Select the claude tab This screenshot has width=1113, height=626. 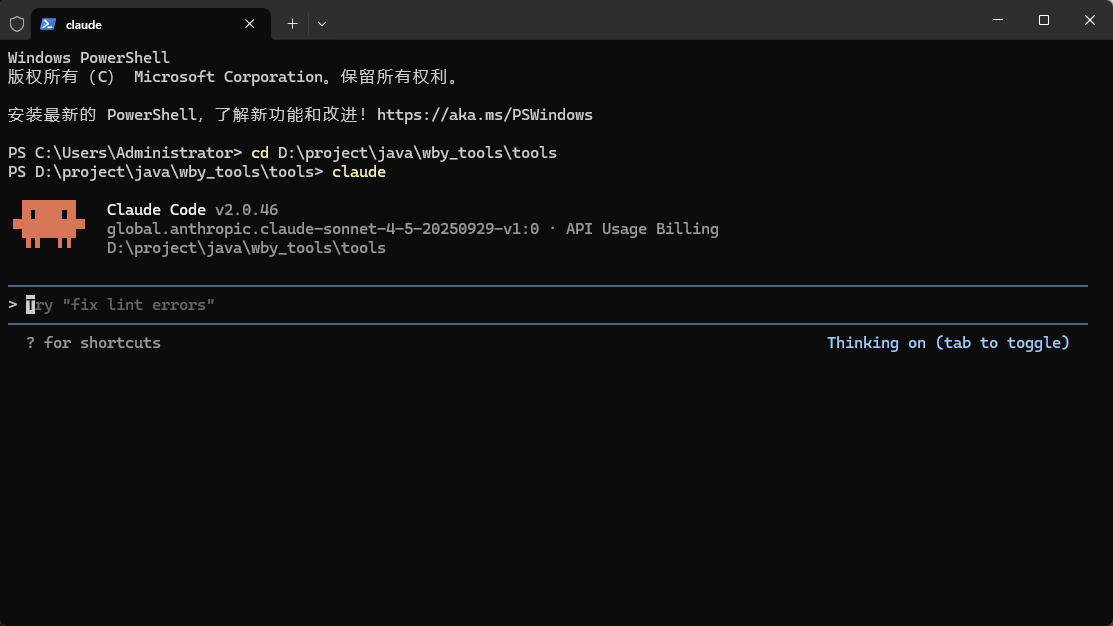pyautogui.click(x=140, y=24)
